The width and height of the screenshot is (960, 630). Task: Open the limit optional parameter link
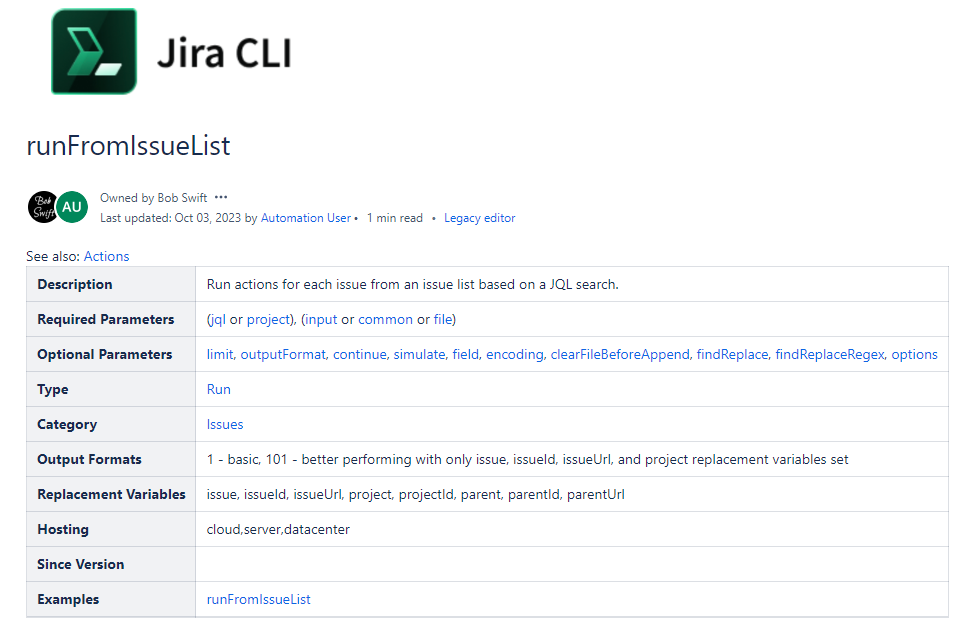point(220,354)
